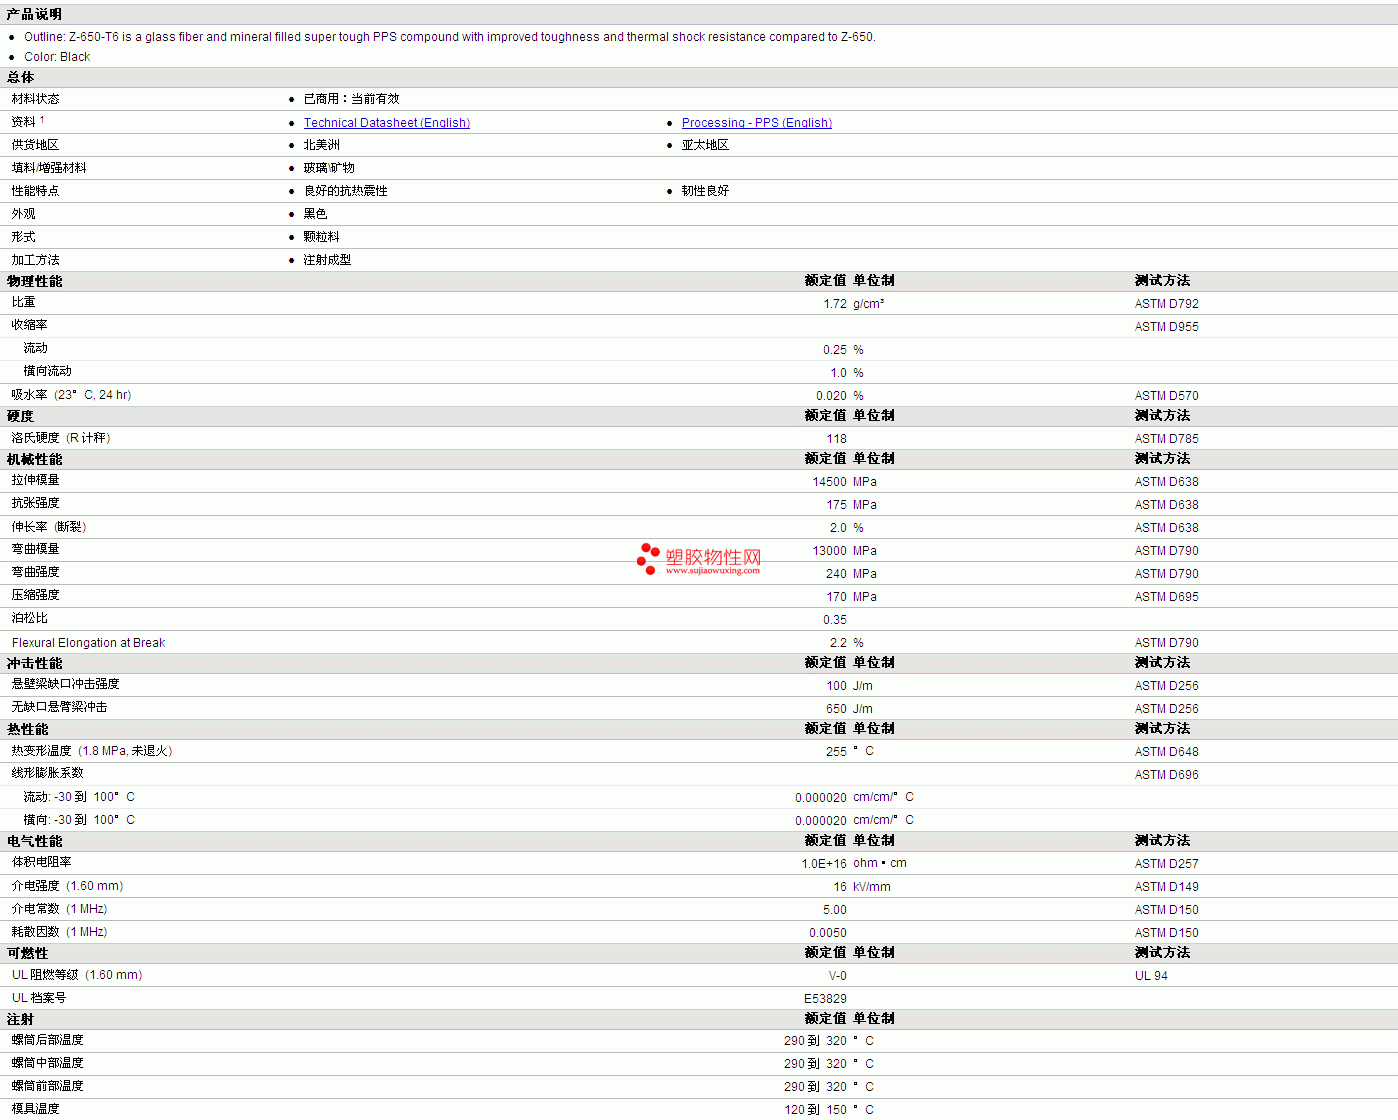Screen dimensions: 1398x1120
Task: Select the 材料状态 row label
Action: 36,99
